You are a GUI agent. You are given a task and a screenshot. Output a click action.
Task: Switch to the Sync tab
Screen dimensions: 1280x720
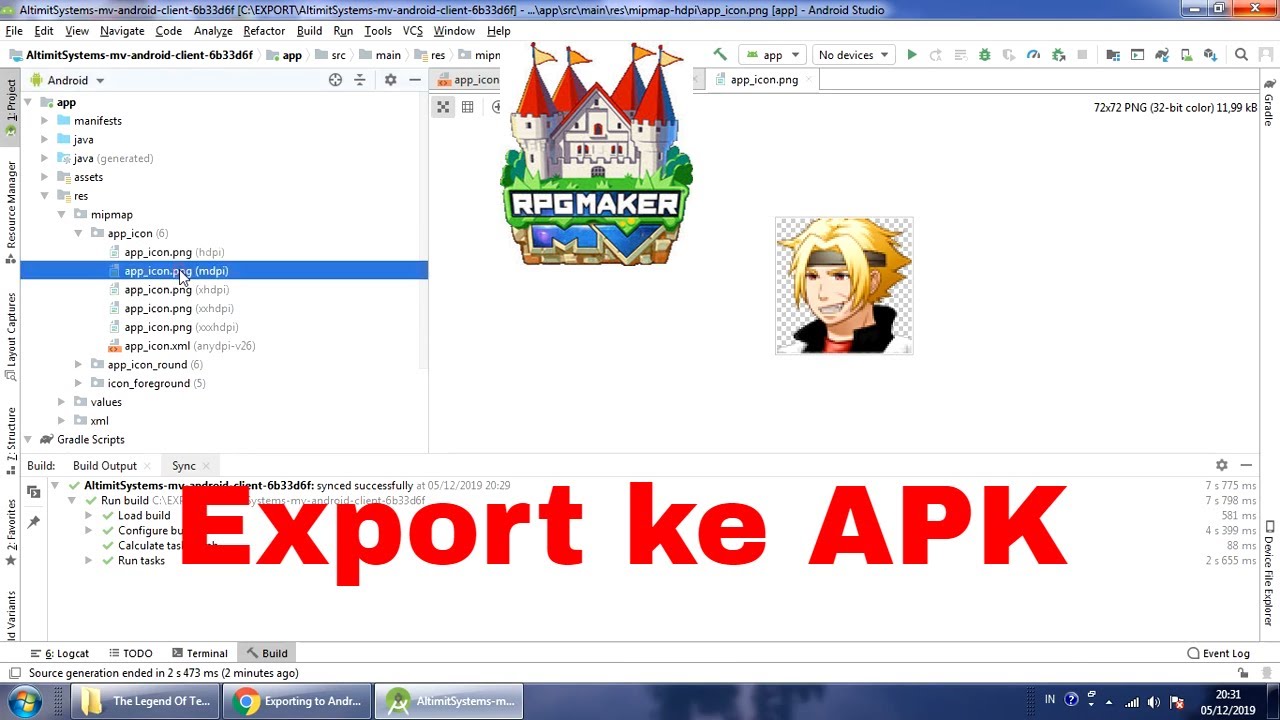click(183, 466)
